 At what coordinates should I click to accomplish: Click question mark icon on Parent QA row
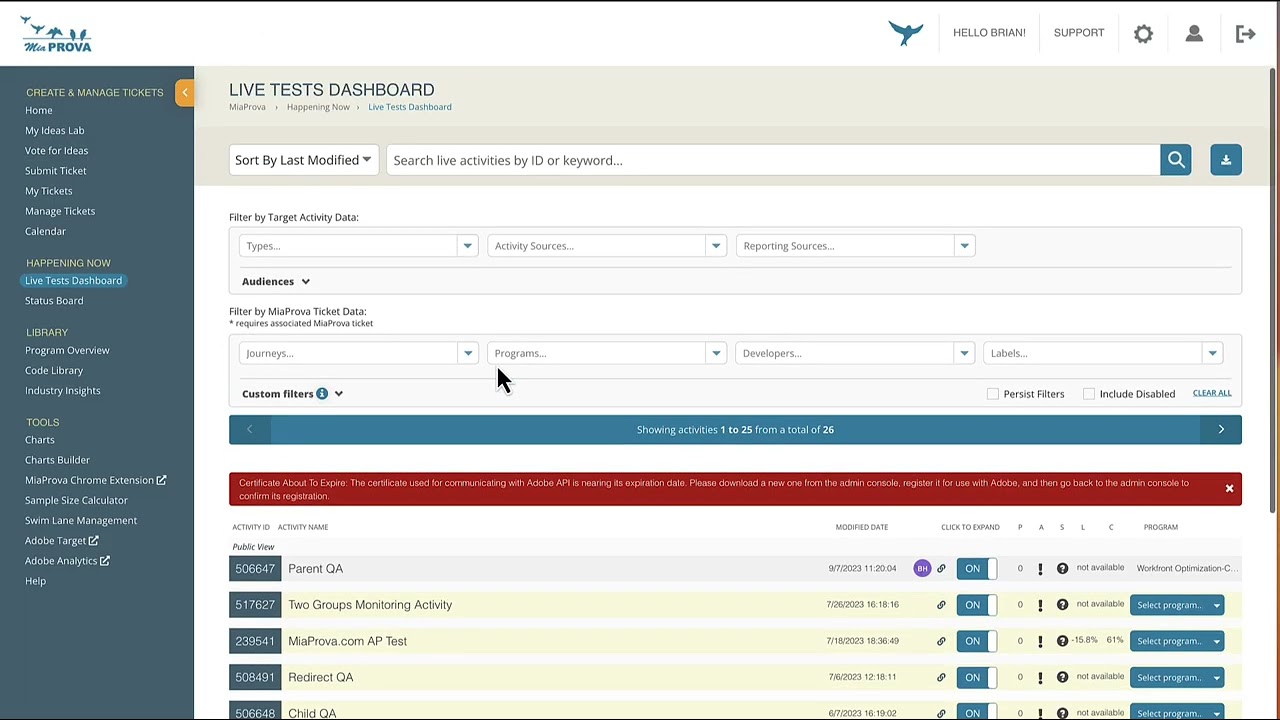(x=1062, y=568)
